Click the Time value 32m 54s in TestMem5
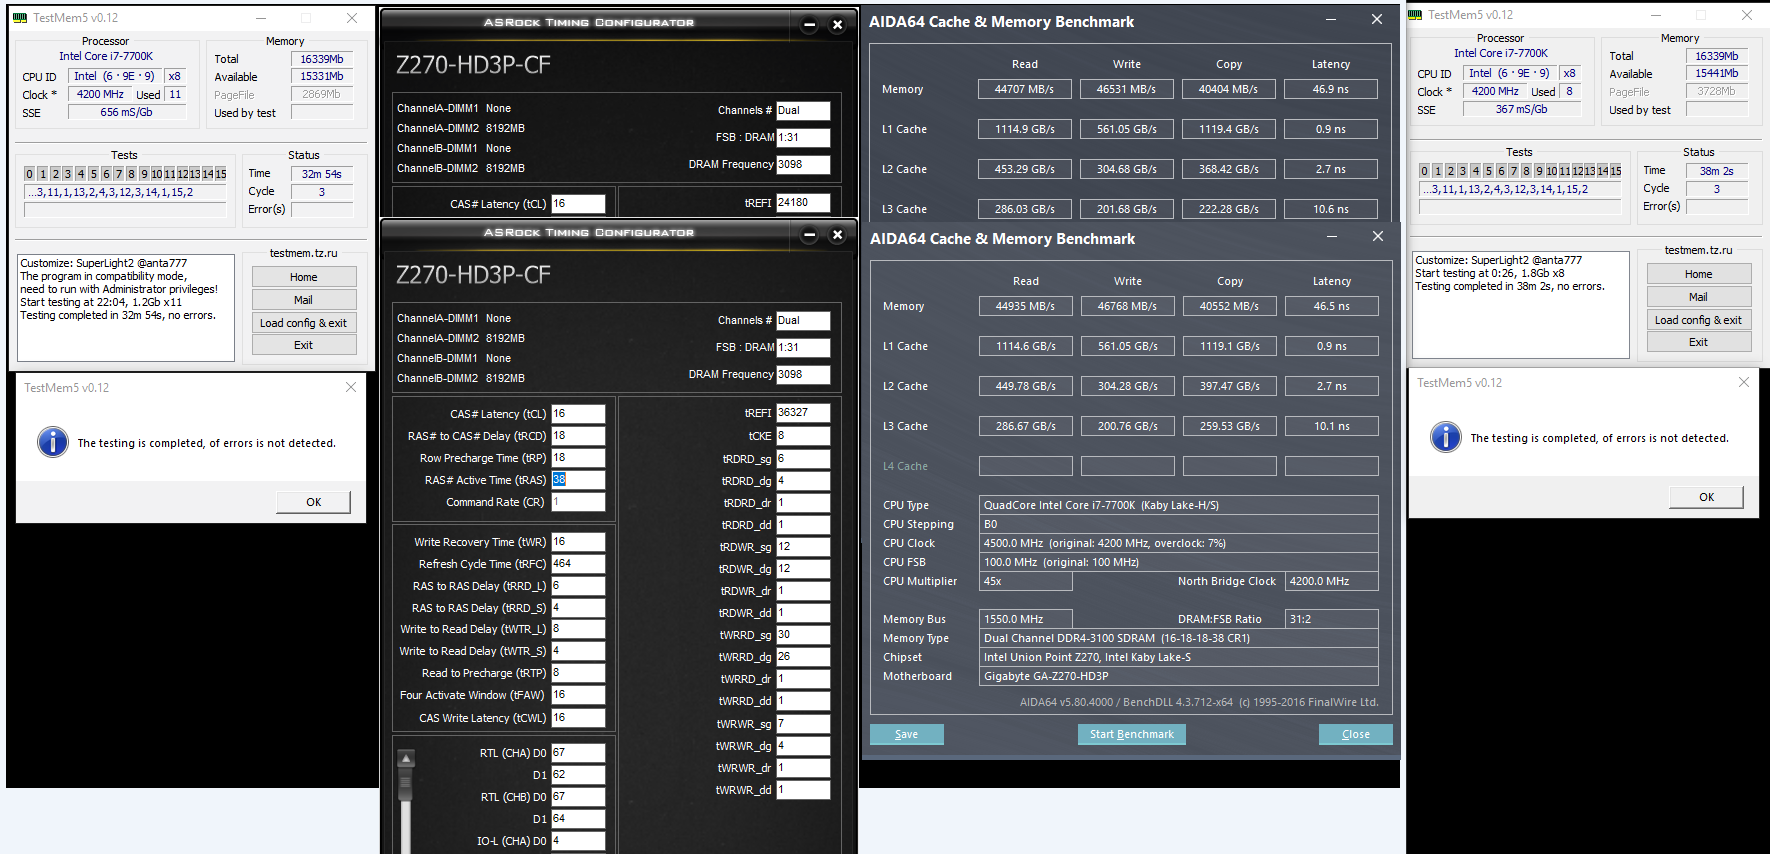Screen dimensions: 1770x854 (x=322, y=174)
